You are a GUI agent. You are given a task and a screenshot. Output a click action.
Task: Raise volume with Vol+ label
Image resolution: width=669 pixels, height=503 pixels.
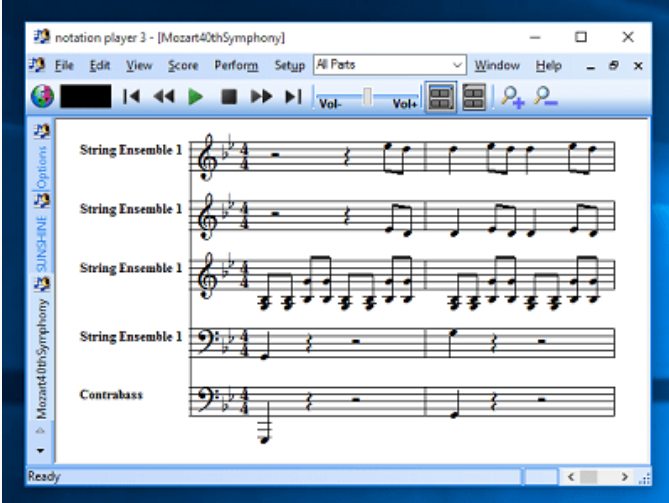[404, 104]
